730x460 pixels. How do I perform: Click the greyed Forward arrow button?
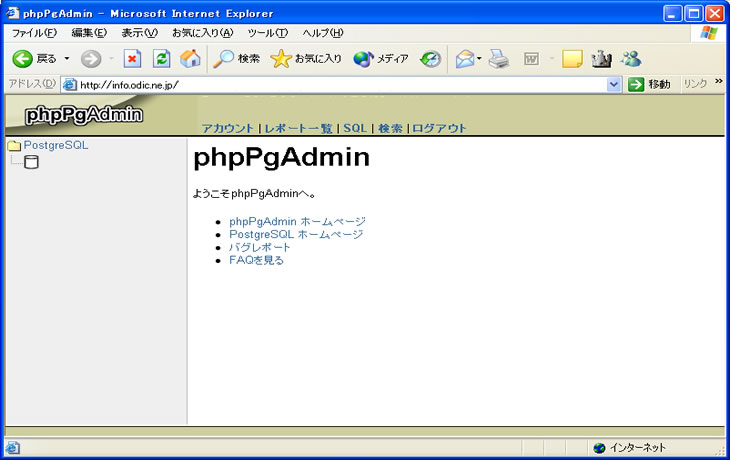91,59
